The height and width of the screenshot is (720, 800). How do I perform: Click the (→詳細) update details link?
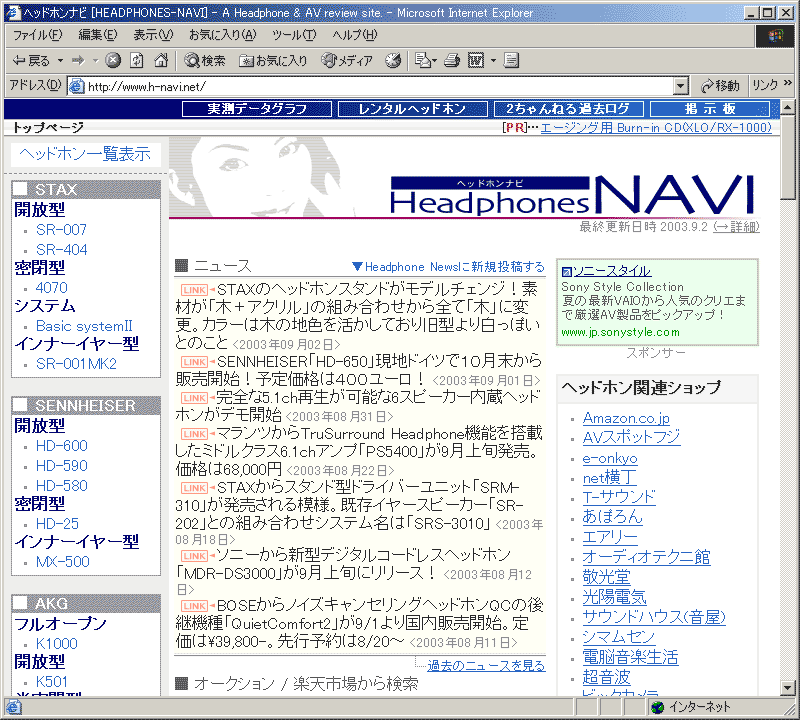pos(736,227)
